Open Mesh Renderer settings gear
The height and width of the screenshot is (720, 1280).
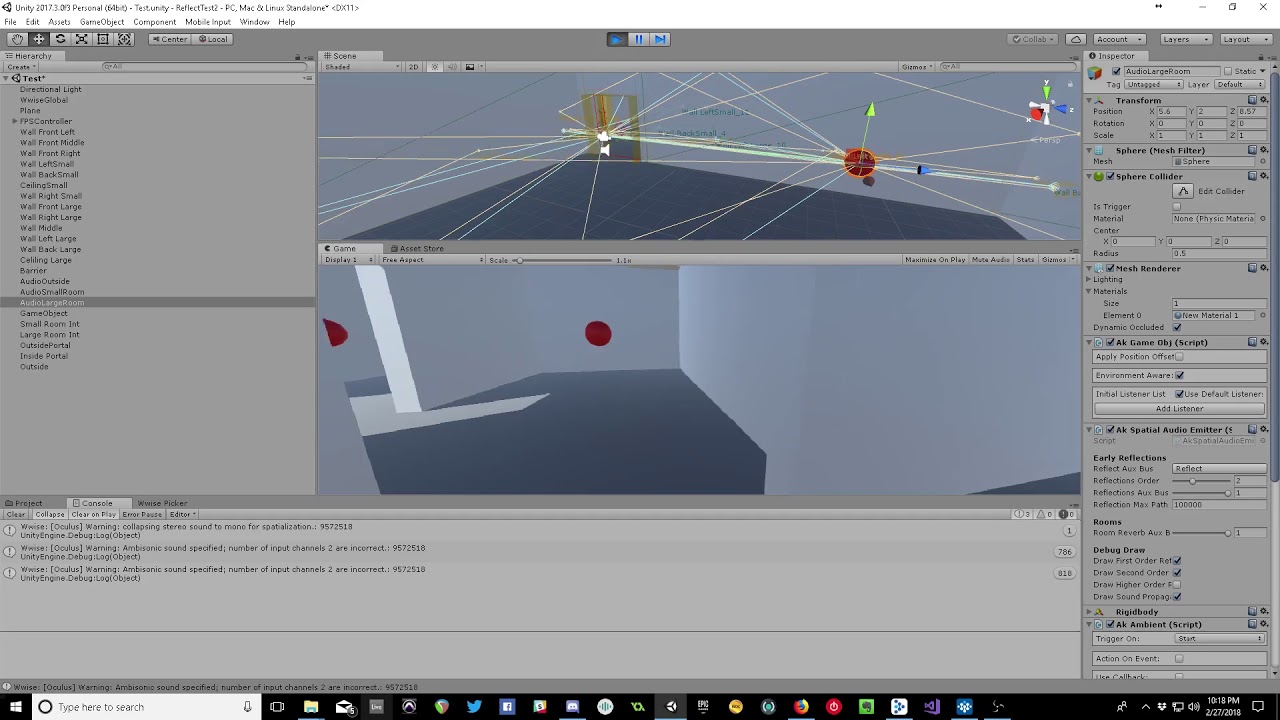coord(1264,268)
